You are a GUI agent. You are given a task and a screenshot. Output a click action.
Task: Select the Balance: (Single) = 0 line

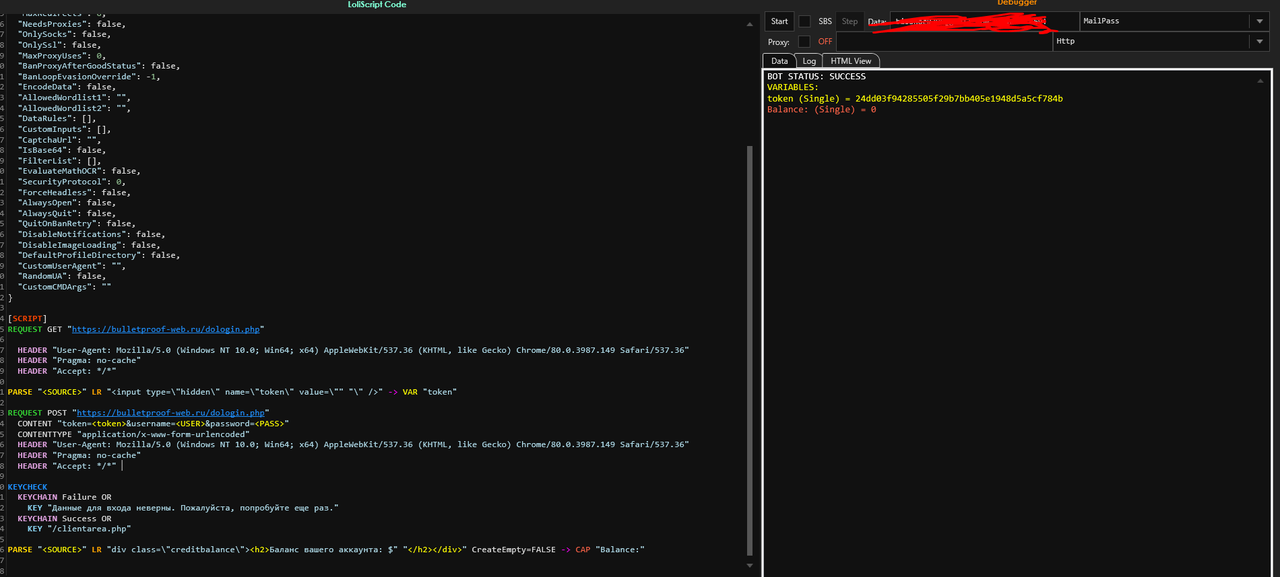click(821, 109)
